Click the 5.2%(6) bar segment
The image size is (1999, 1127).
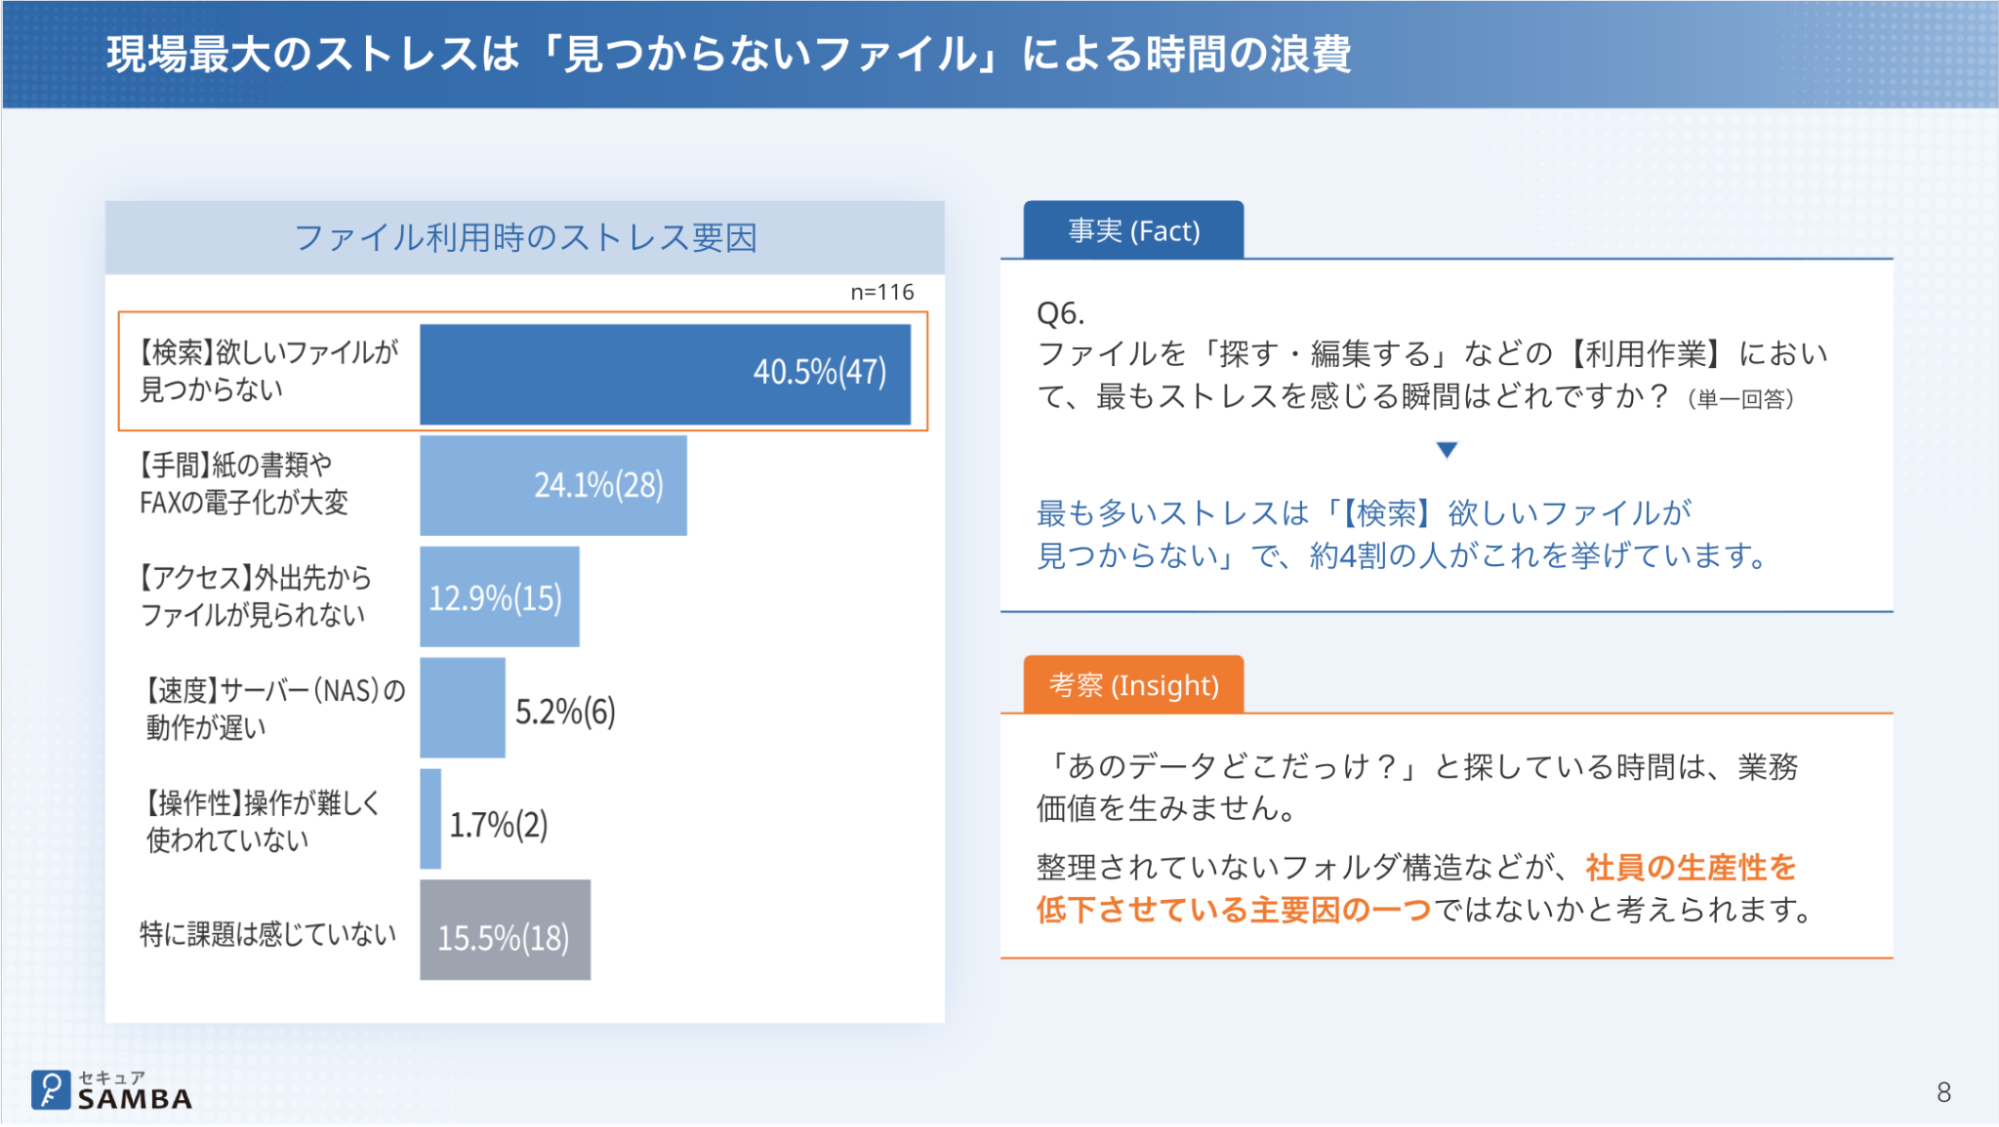[x=462, y=708]
